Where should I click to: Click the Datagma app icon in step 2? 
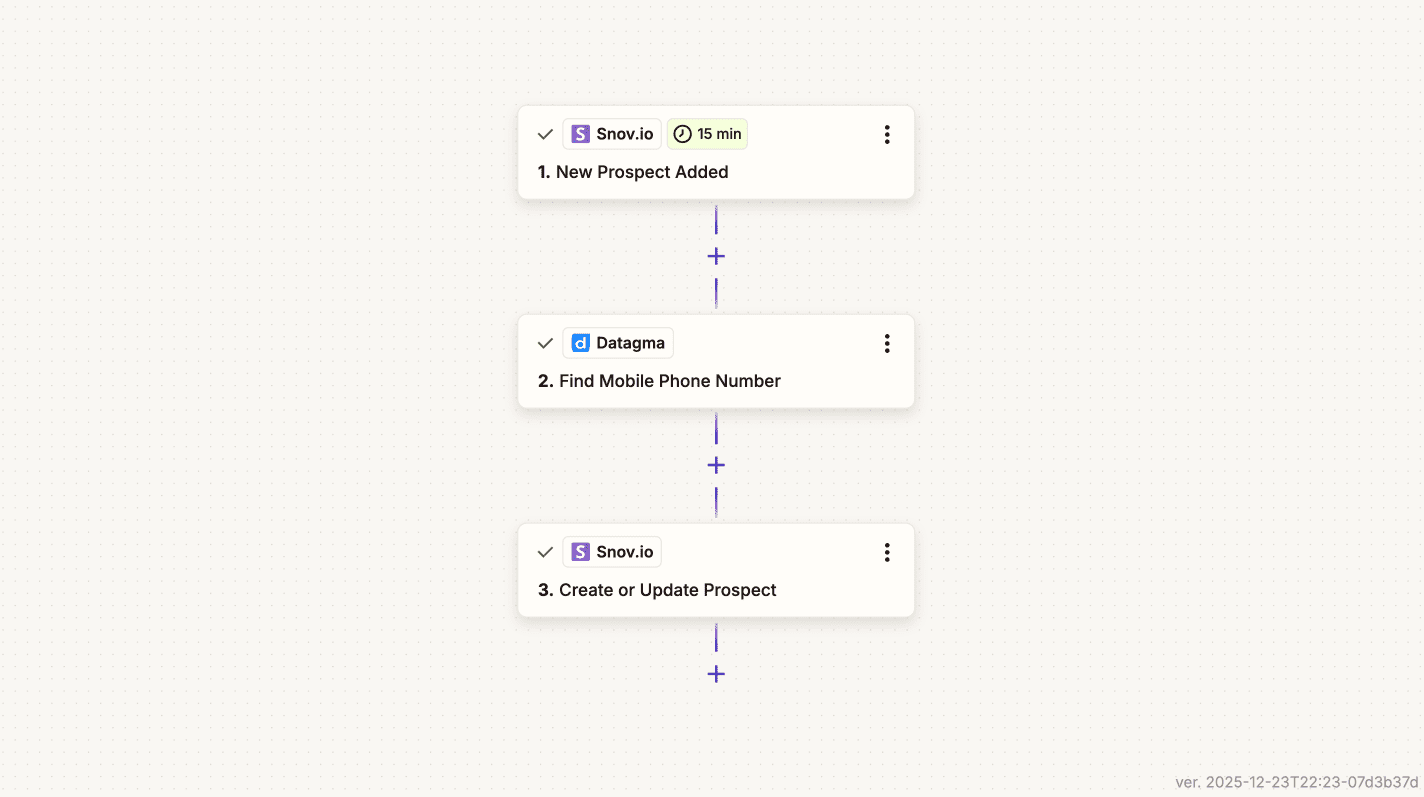(581, 343)
